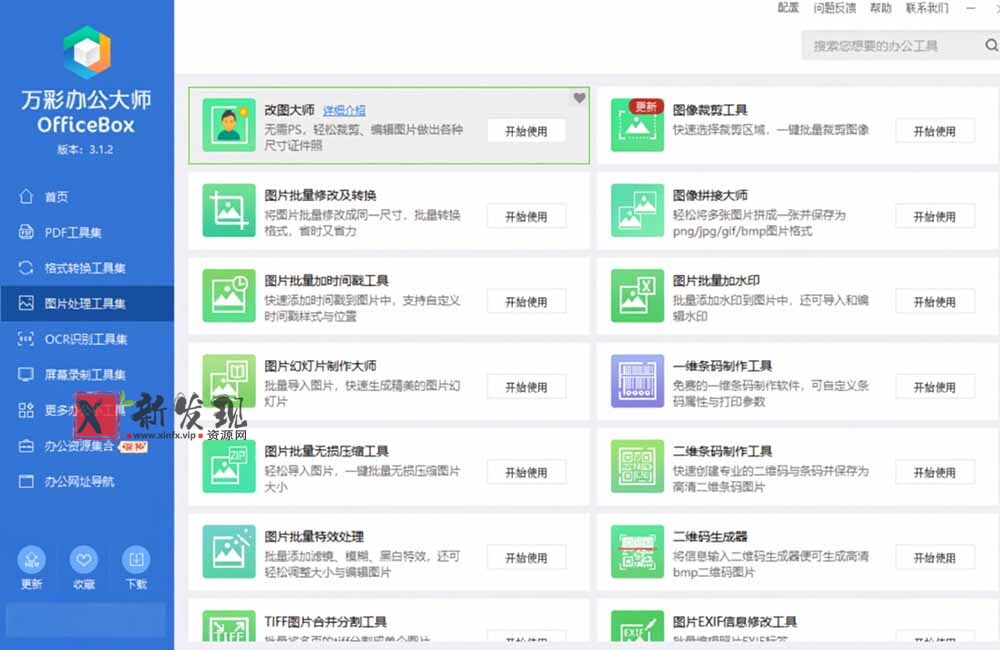Click 图片批量特效处理 icon
Image resolution: width=1000 pixels, height=650 pixels.
point(229,552)
